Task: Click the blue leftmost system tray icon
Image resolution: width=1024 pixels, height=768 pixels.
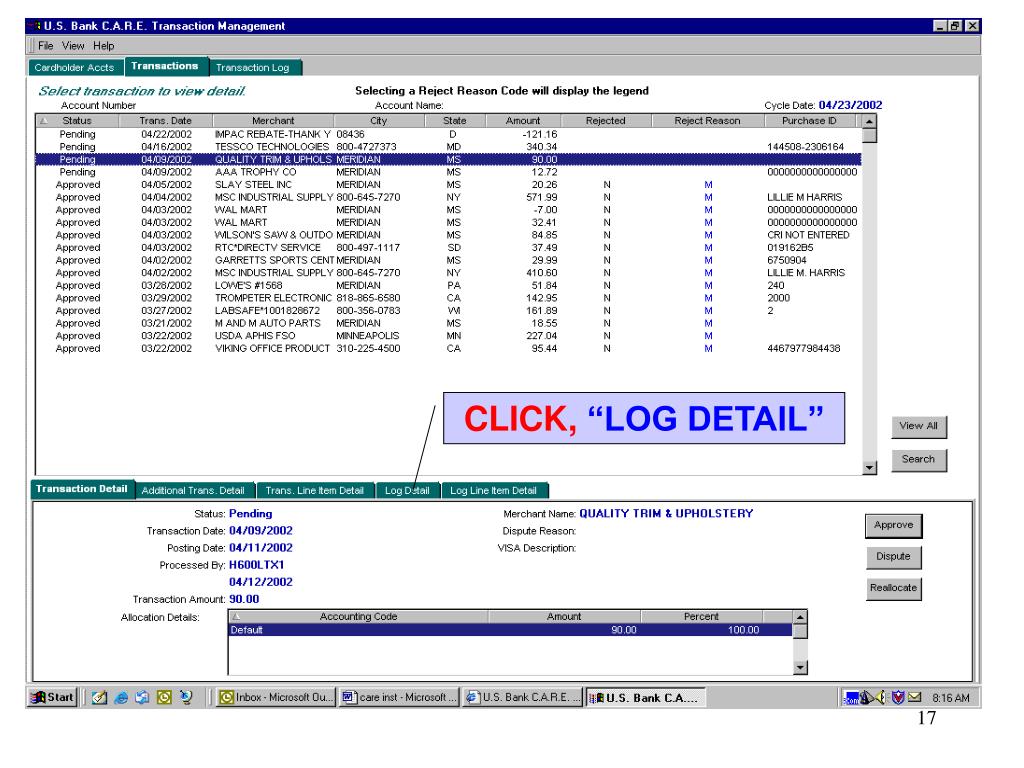Action: coord(852,698)
